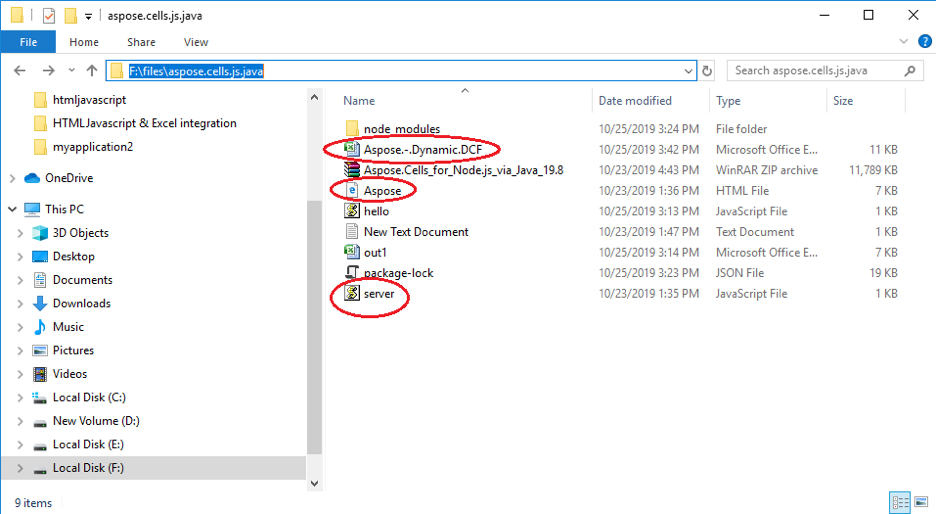The width and height of the screenshot is (936, 514).
Task: Click the Desktop folder icon in navigation pane
Action: pos(40,256)
